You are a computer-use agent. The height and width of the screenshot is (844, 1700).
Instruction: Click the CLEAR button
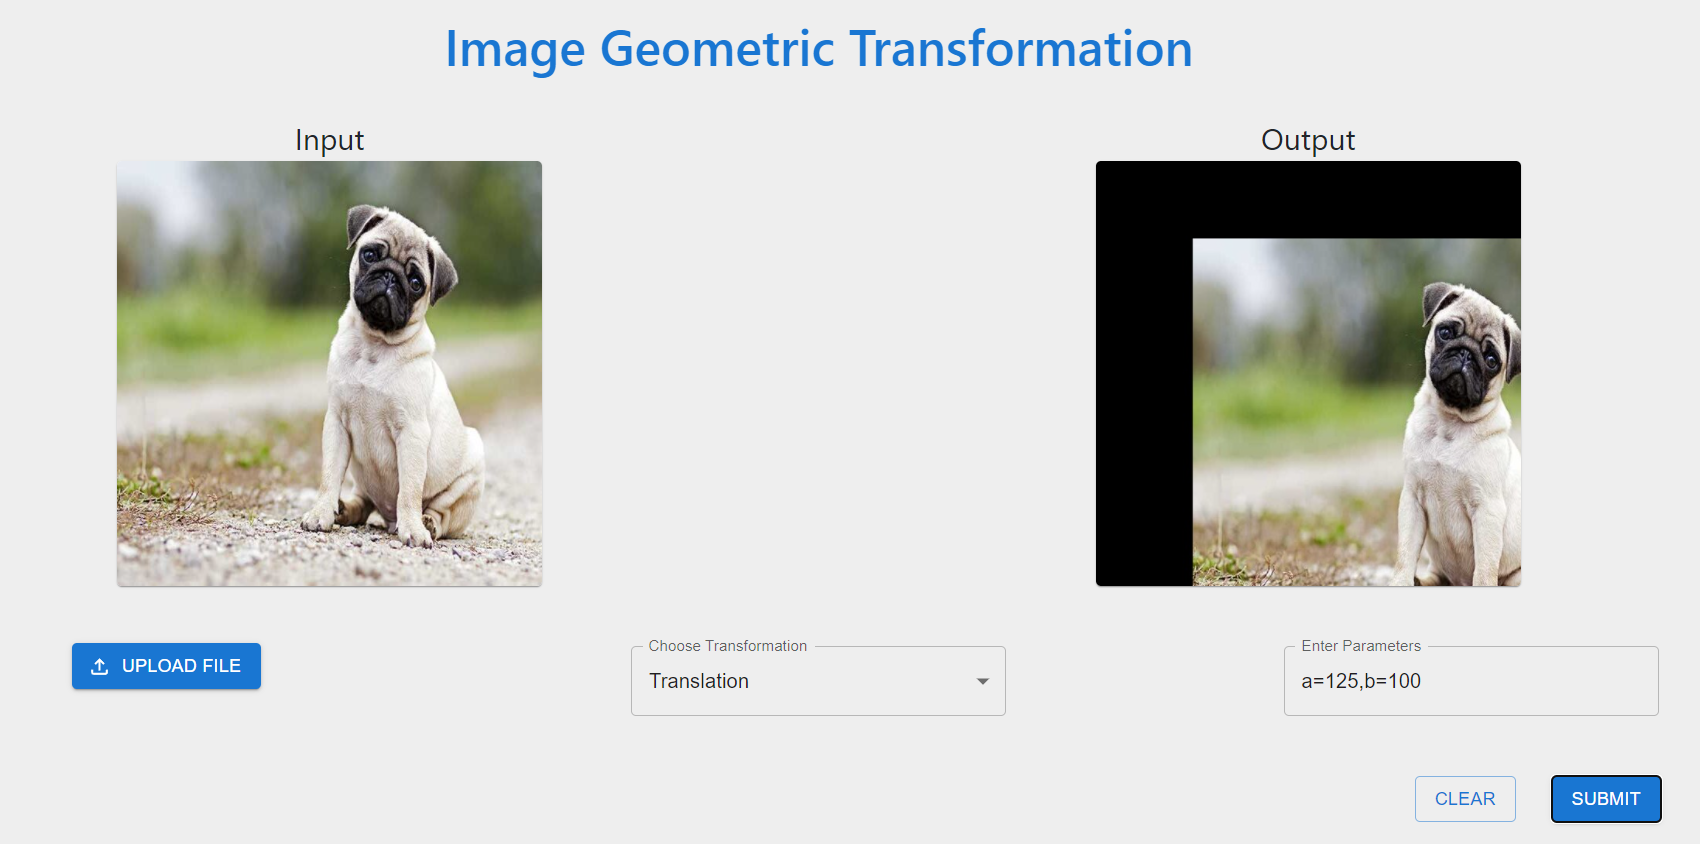tap(1465, 799)
